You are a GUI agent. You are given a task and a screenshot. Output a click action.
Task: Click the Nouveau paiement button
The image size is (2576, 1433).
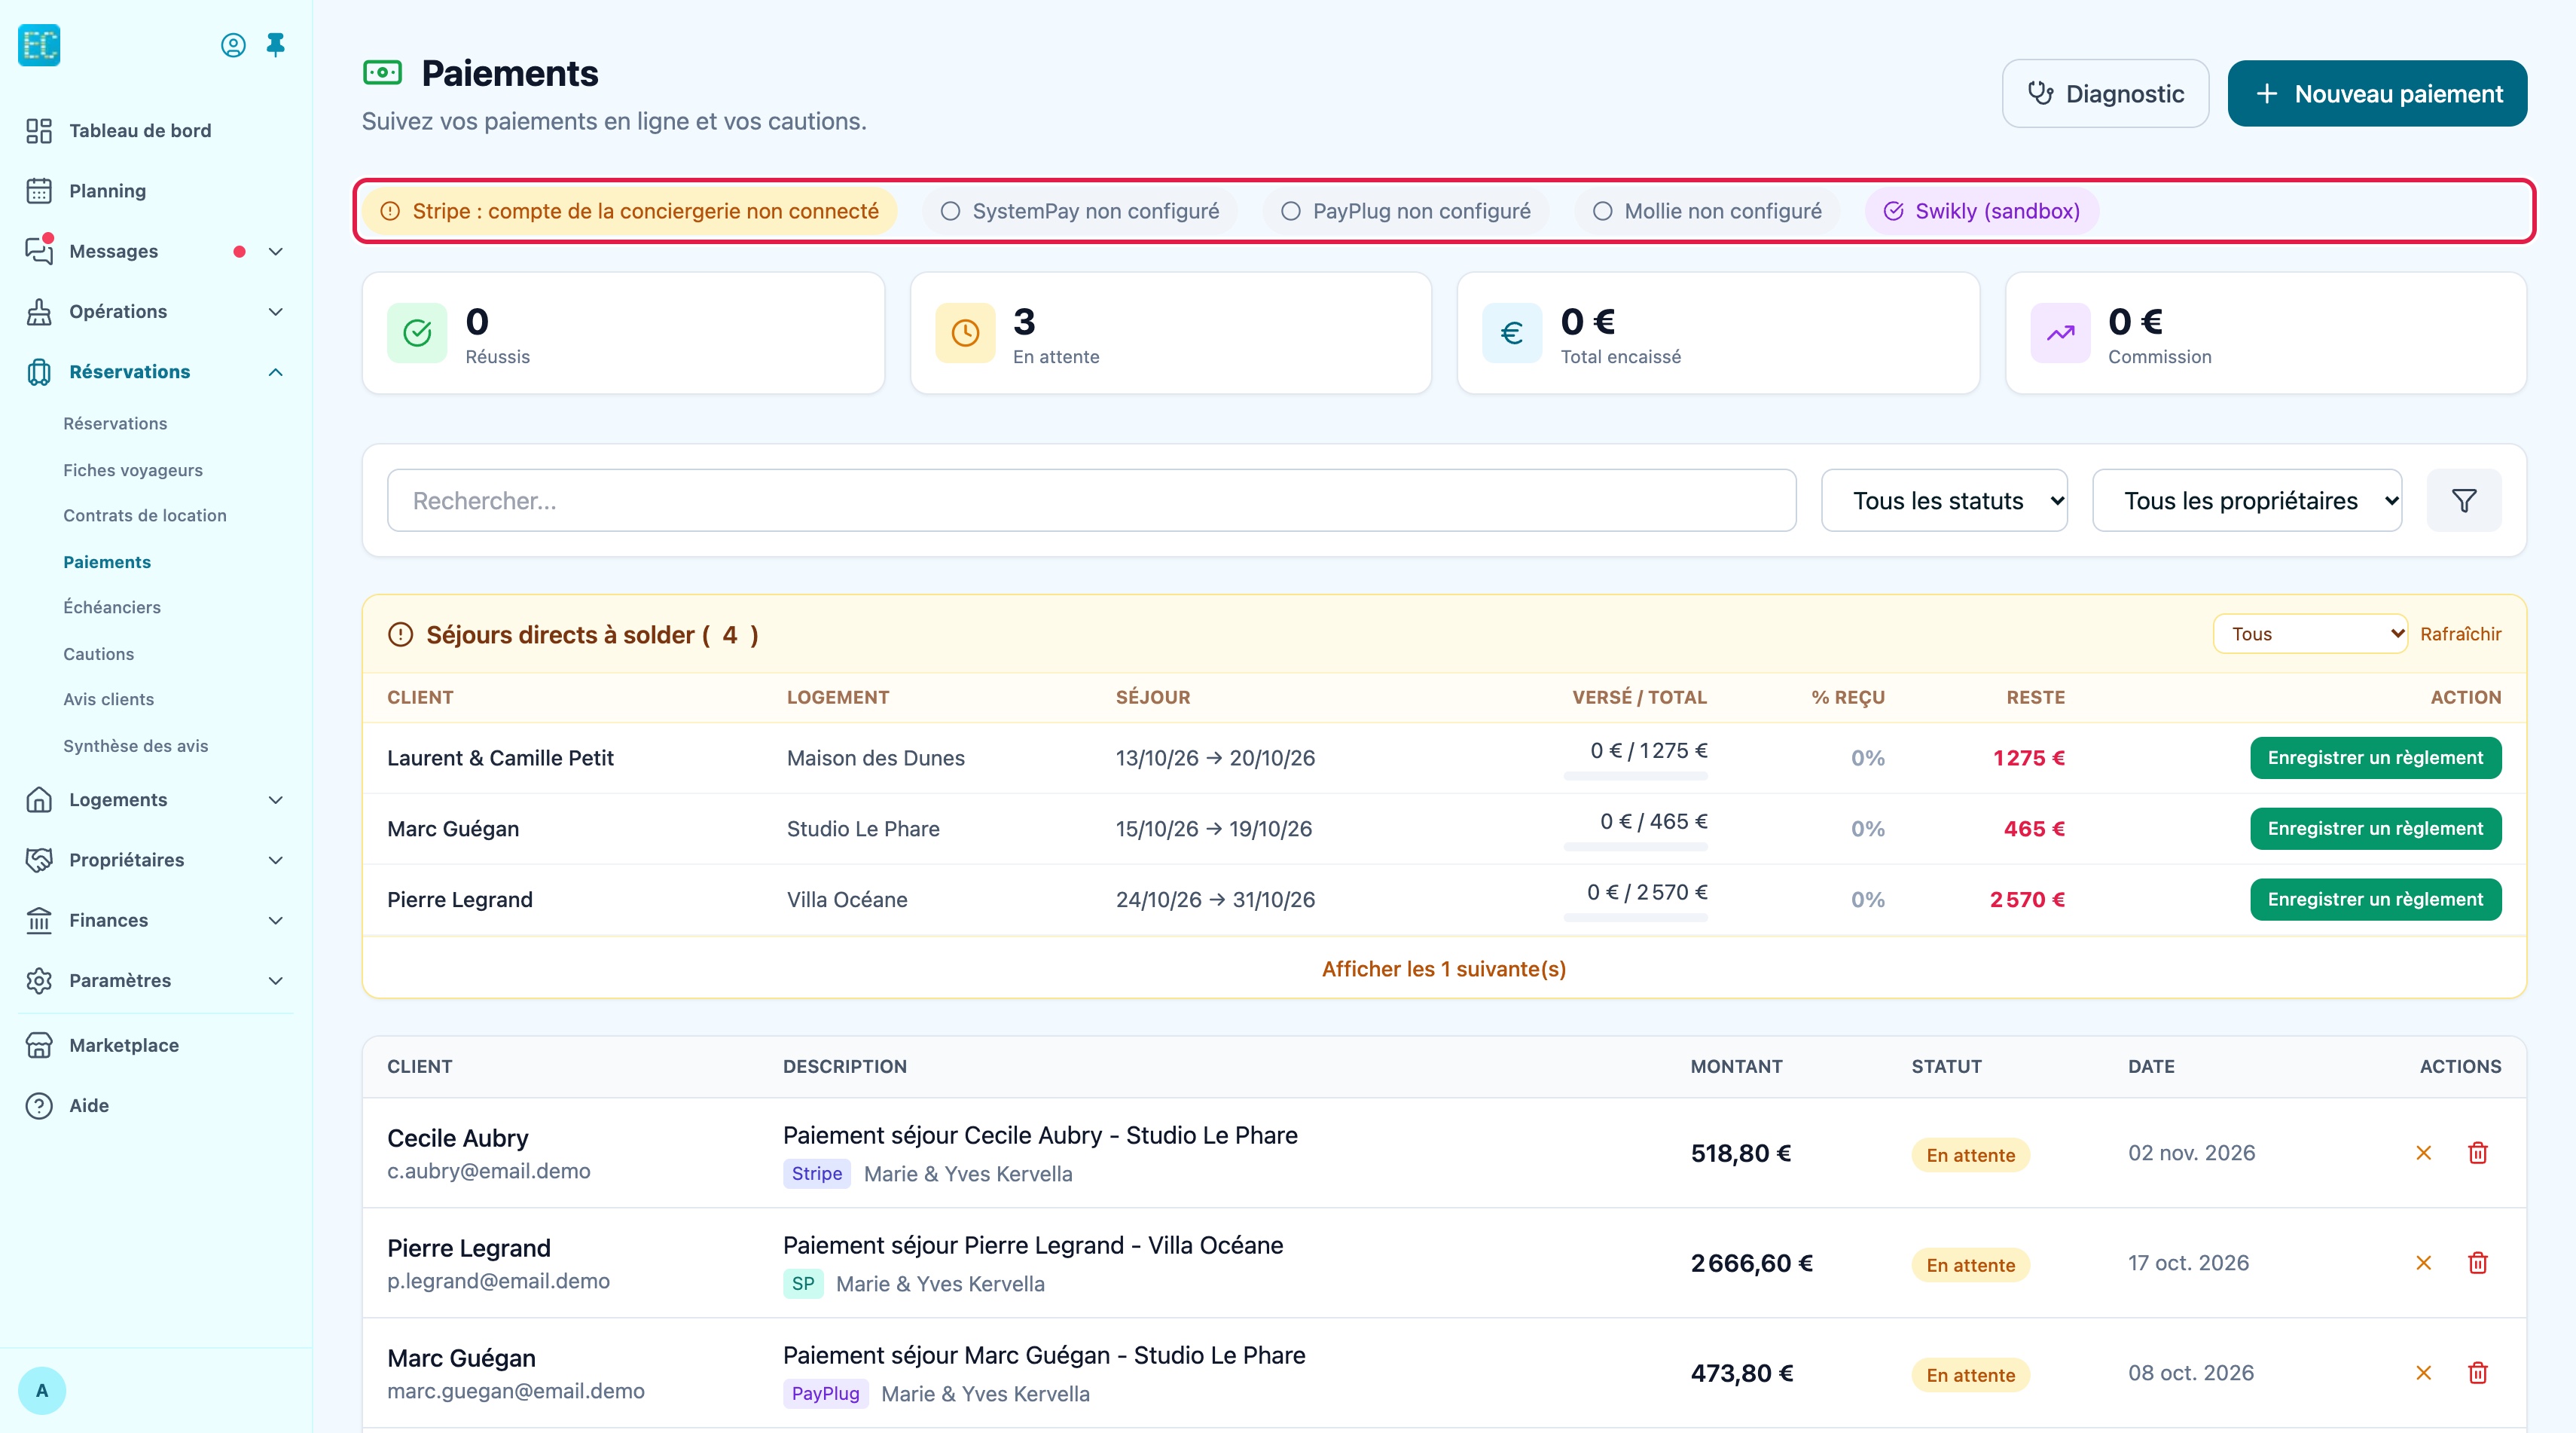point(2377,94)
